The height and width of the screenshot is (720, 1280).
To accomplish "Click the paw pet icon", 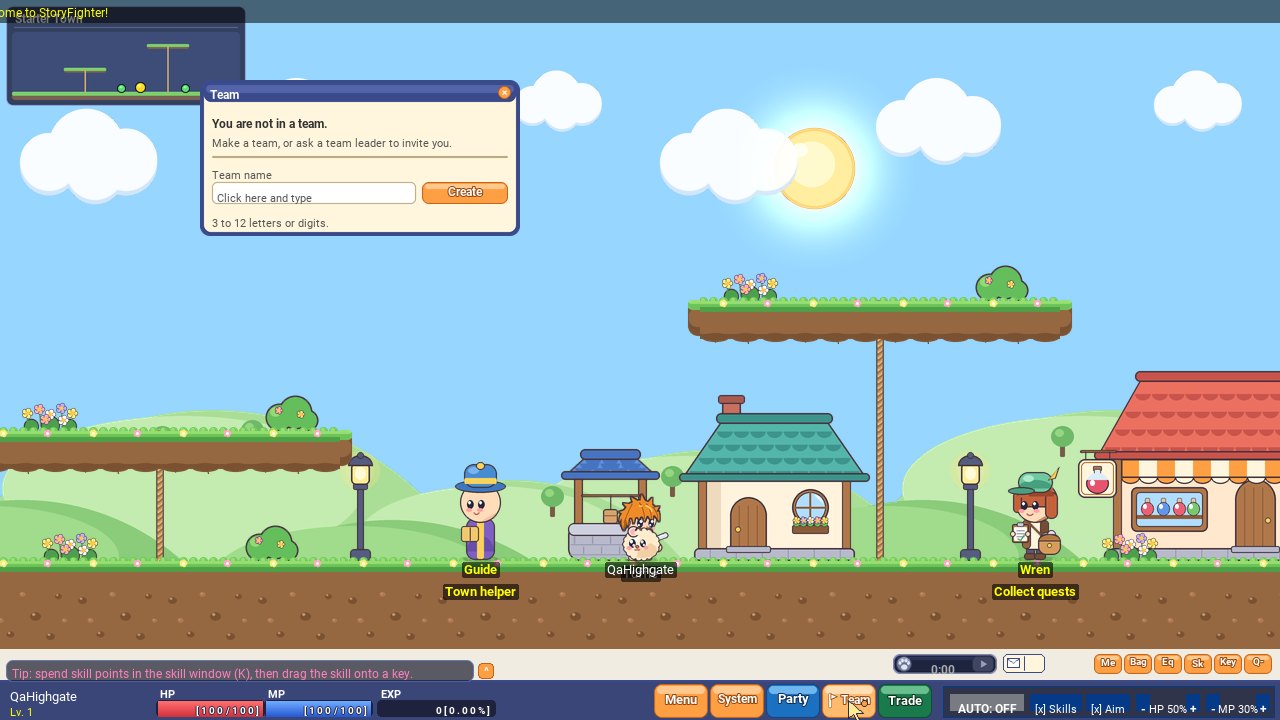I will tap(905, 664).
